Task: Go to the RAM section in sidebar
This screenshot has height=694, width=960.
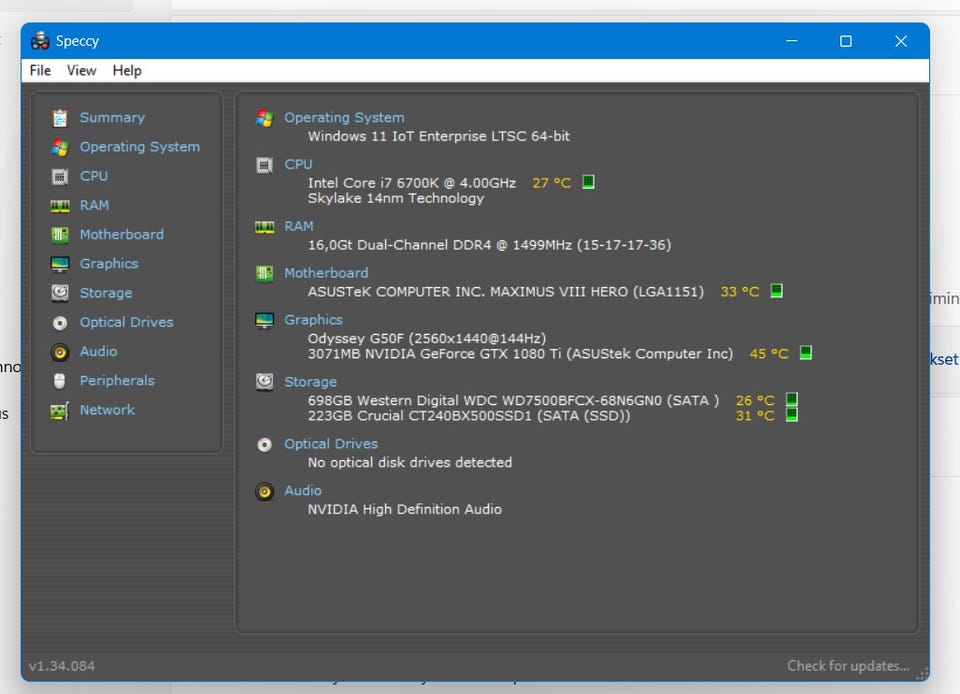Action: pos(94,206)
